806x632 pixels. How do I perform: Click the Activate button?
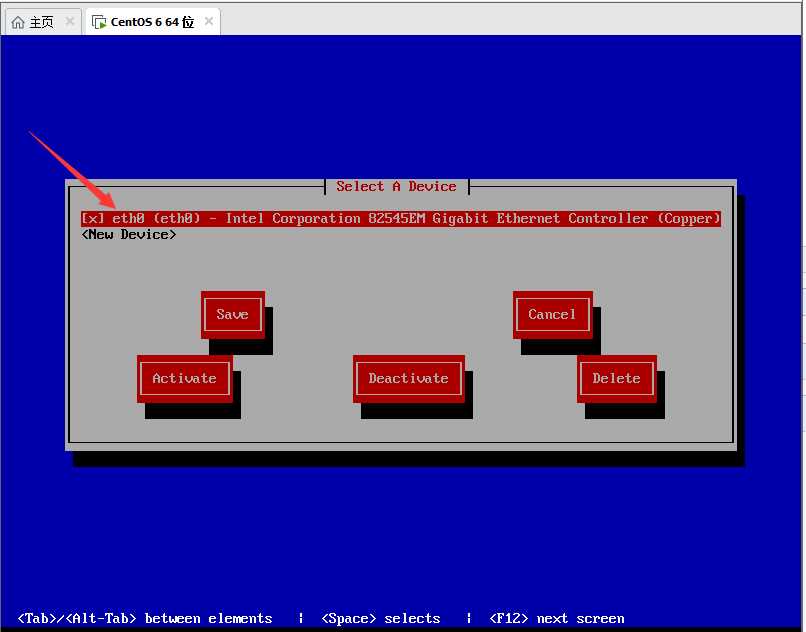pyautogui.click(x=185, y=378)
